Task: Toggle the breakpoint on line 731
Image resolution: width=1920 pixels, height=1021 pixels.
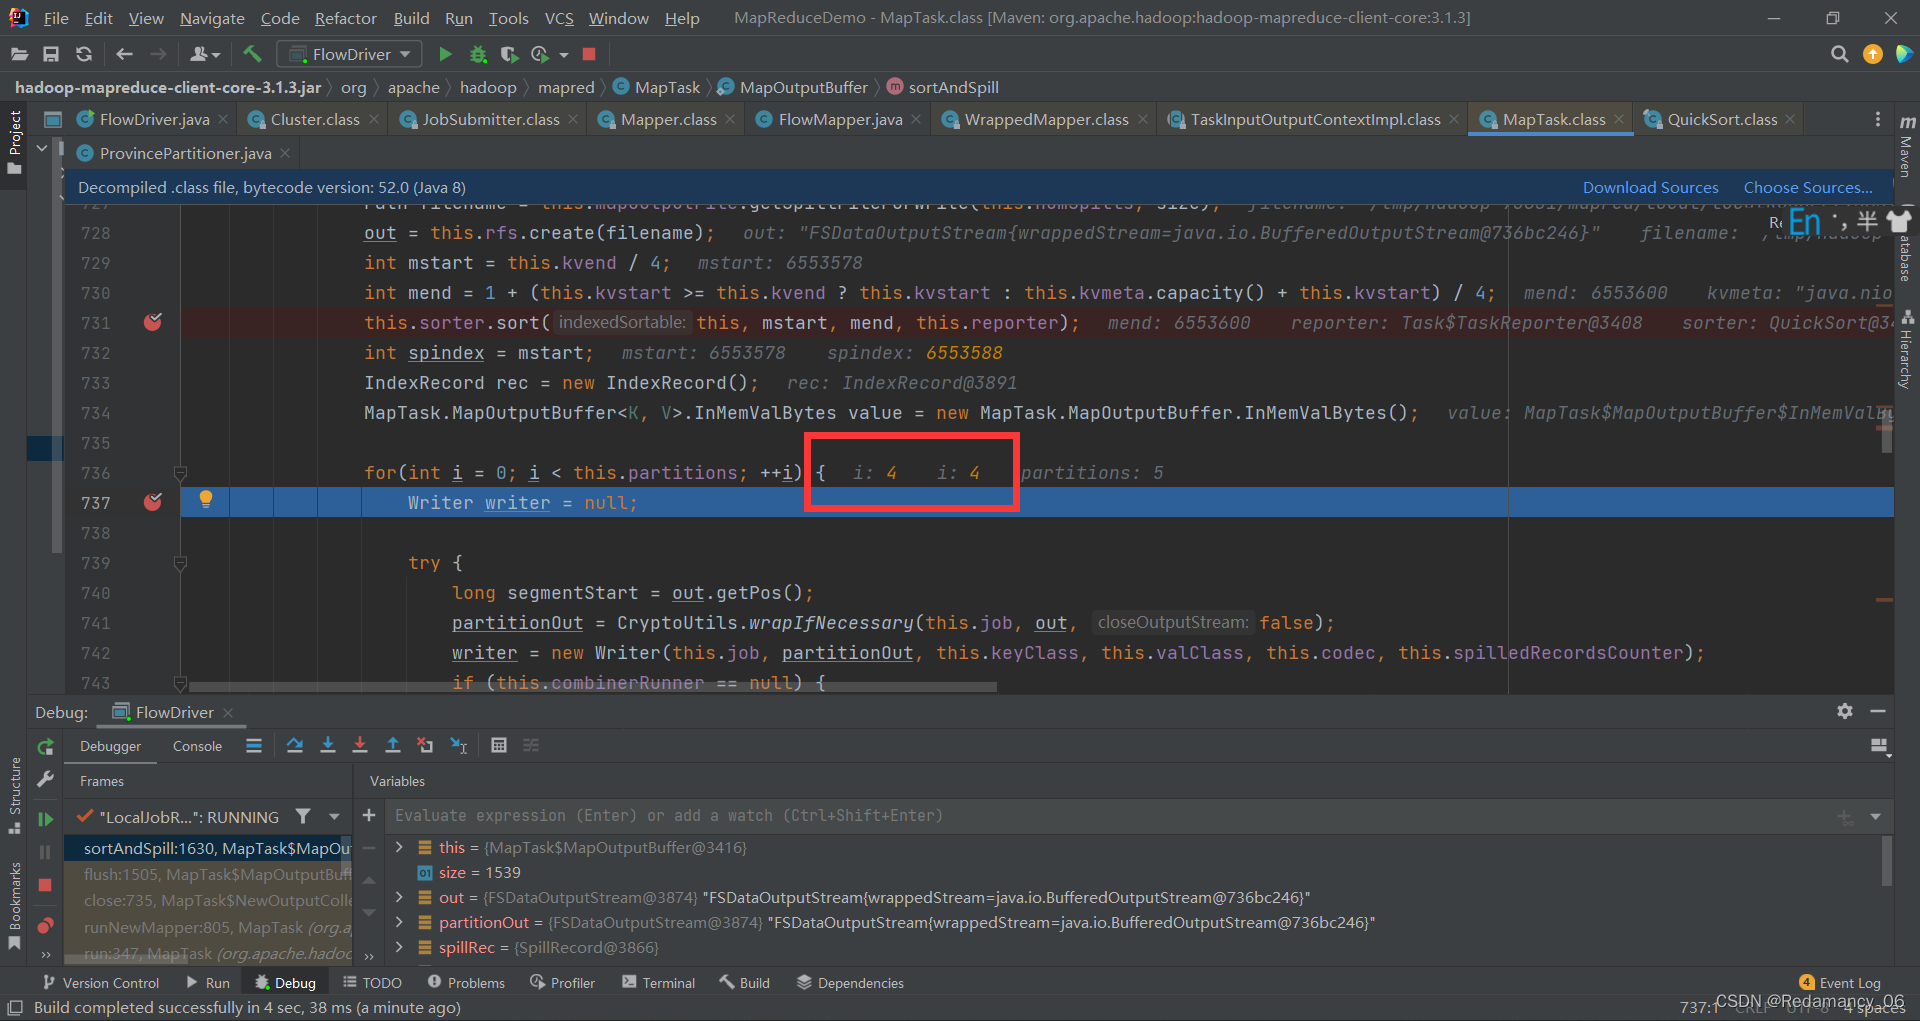Action: [x=153, y=322]
